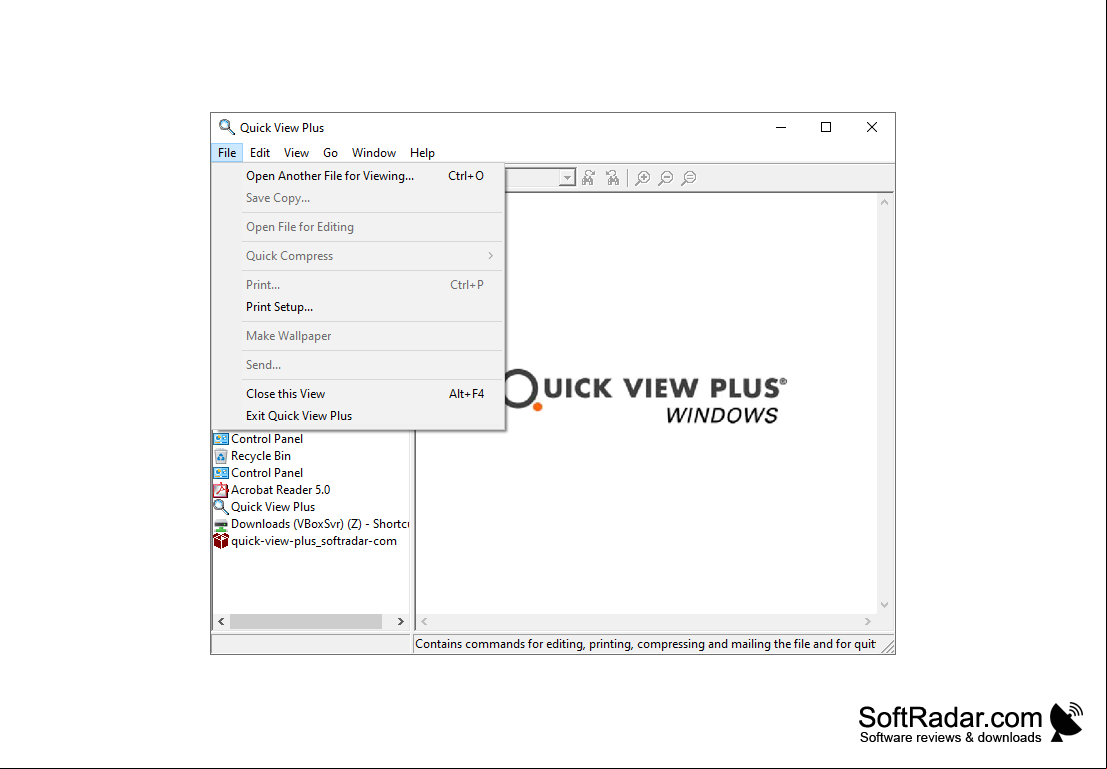Expand the Quick Compress submenu arrow

pos(490,256)
